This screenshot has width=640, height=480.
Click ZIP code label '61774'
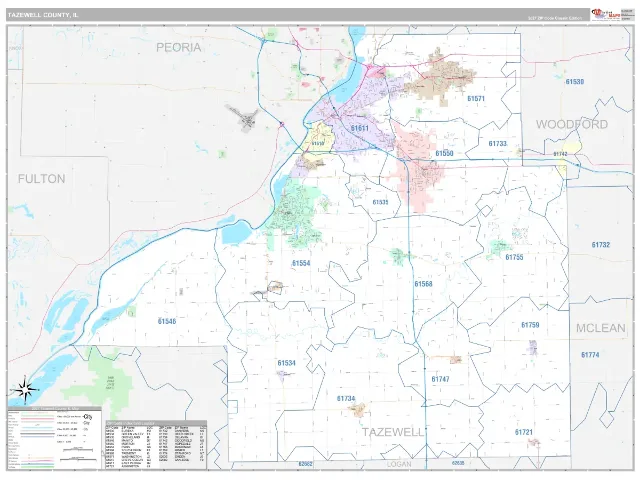click(x=590, y=355)
